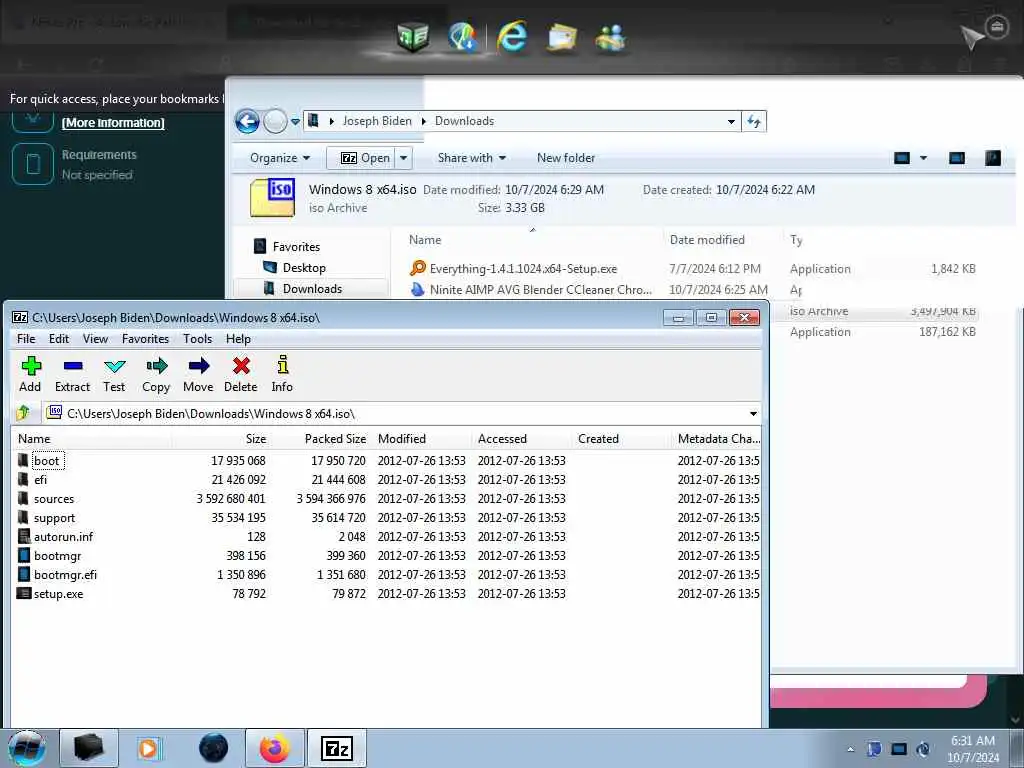Open the 7-Zip View menu

(x=95, y=339)
